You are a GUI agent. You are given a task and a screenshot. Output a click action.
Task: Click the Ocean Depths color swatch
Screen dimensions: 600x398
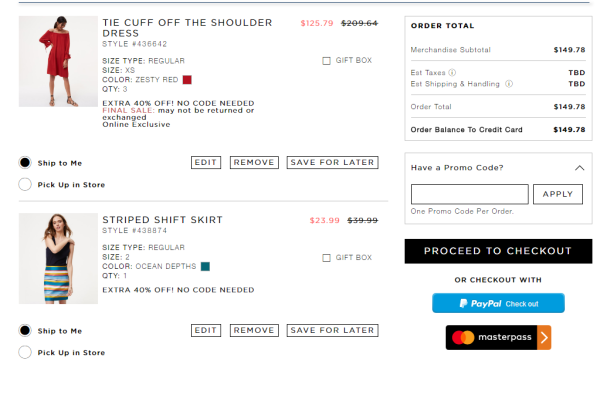click(205, 266)
